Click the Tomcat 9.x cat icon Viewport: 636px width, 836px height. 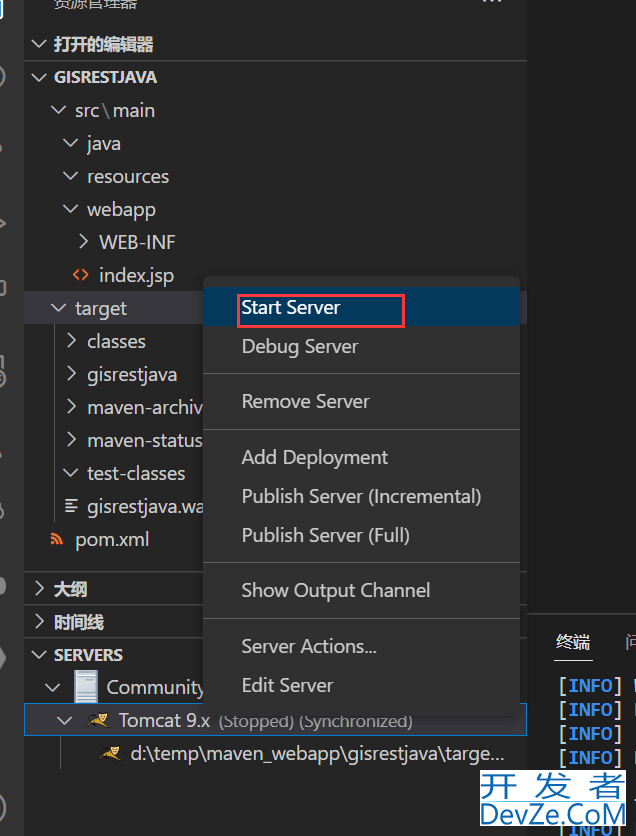pyautogui.click(x=98, y=720)
